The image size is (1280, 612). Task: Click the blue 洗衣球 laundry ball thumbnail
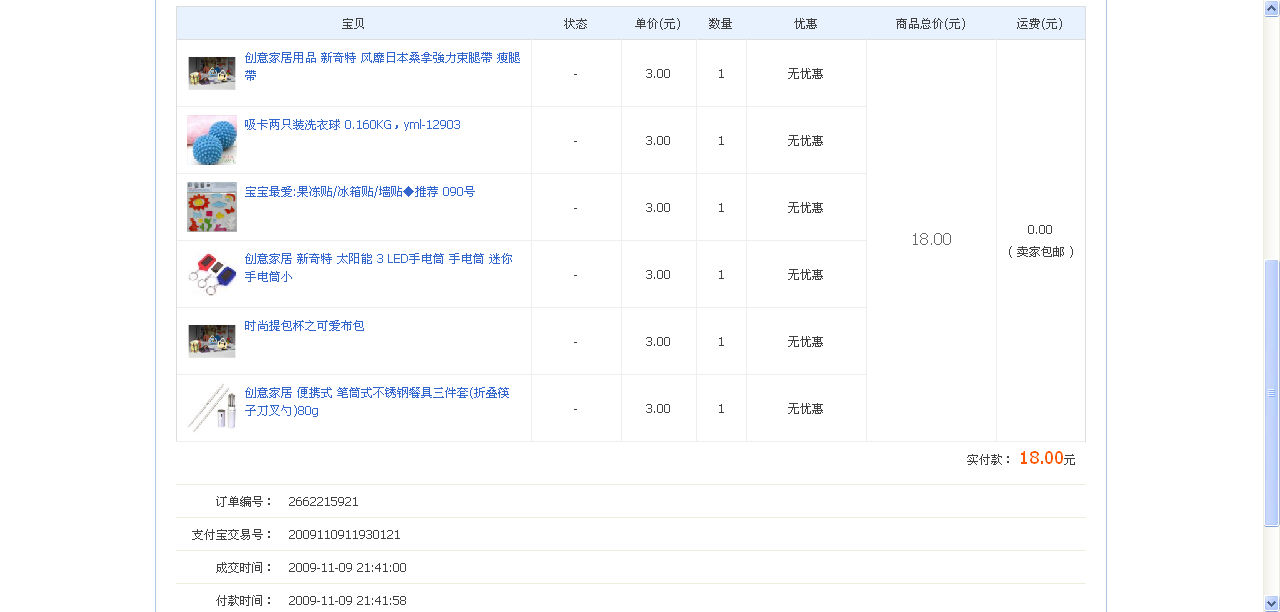pos(212,140)
